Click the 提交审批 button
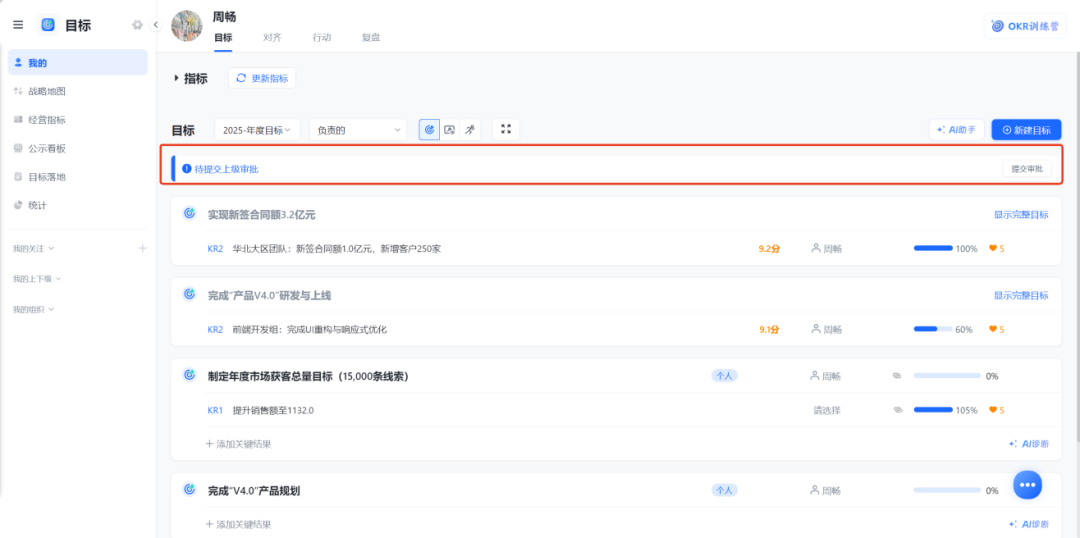1080x538 pixels. coord(1027,169)
